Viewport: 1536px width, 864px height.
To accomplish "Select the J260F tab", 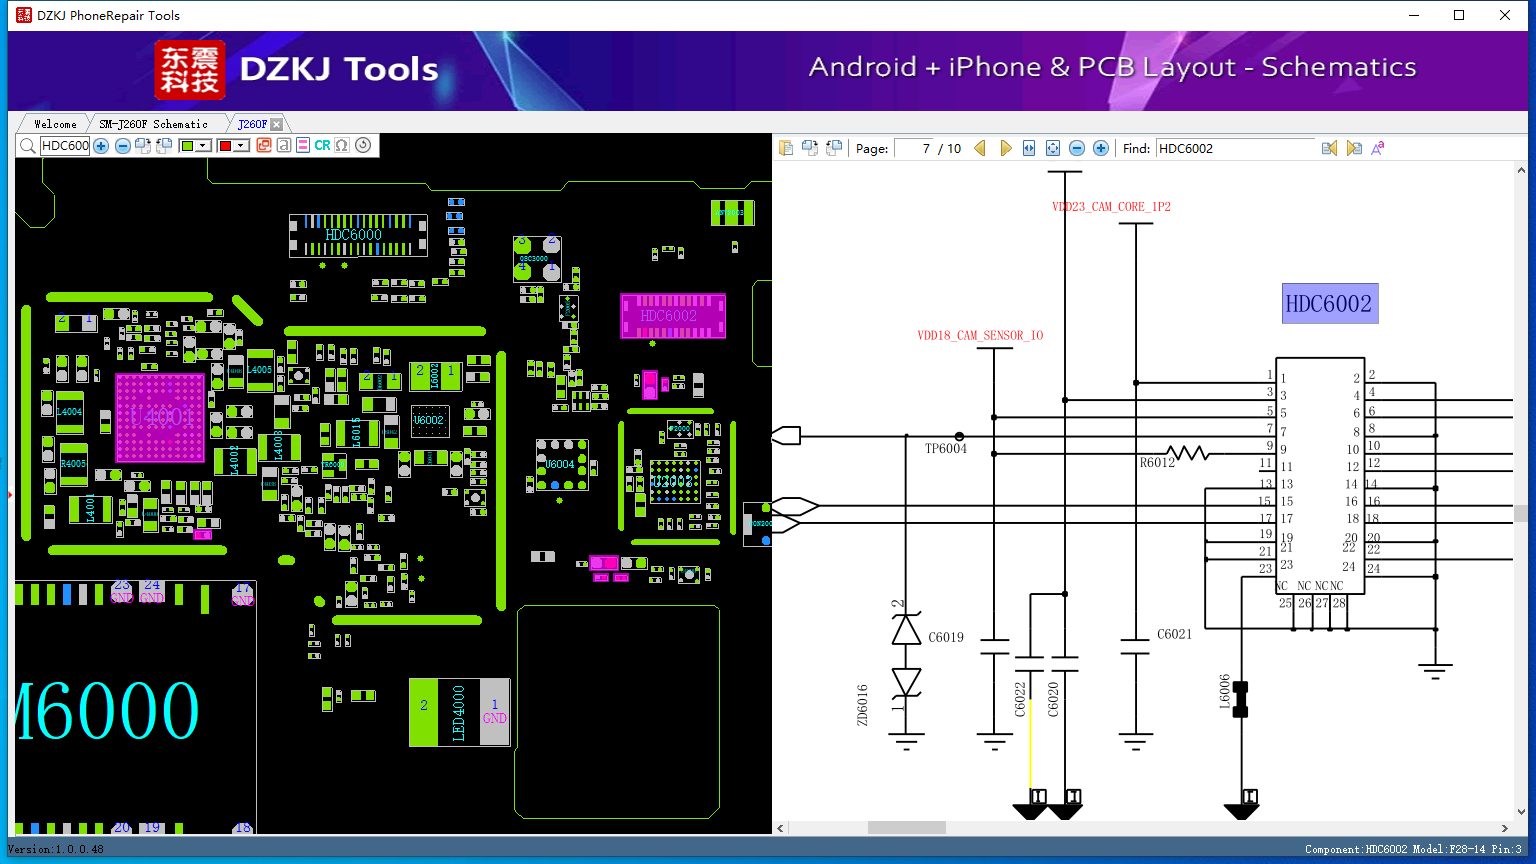I will (252, 124).
